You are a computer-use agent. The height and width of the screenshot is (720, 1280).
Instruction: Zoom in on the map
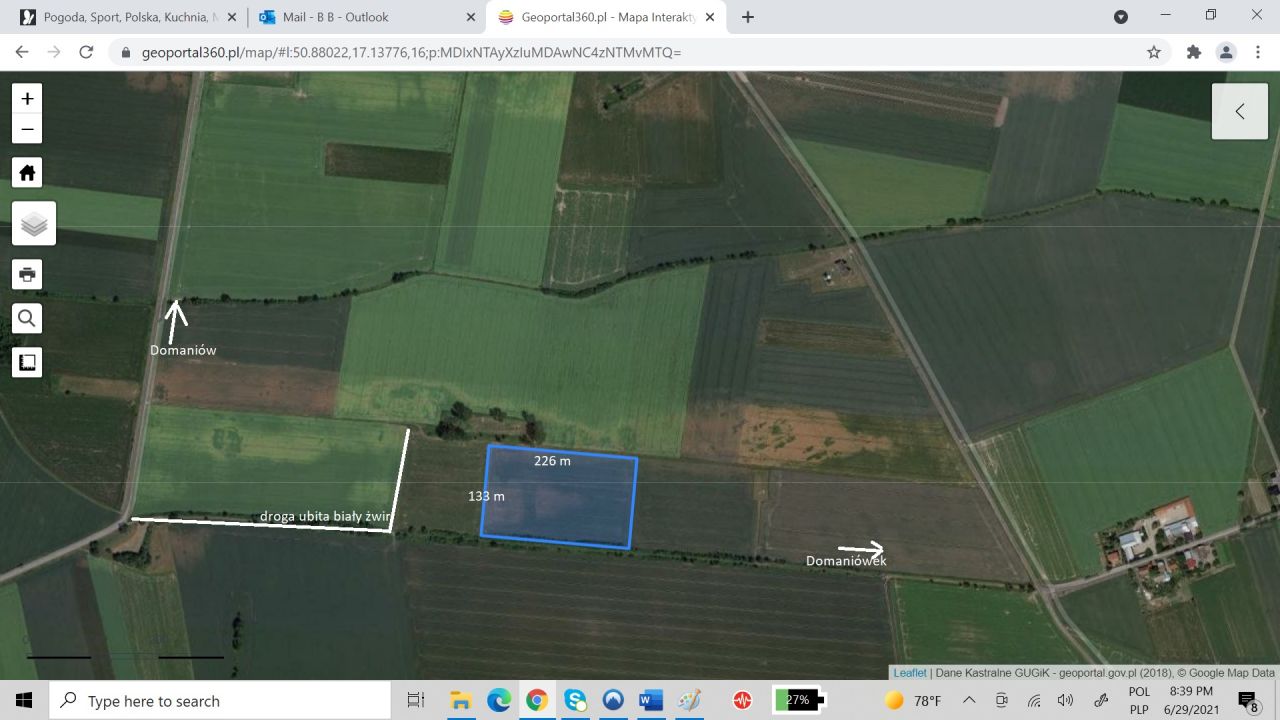pos(27,98)
